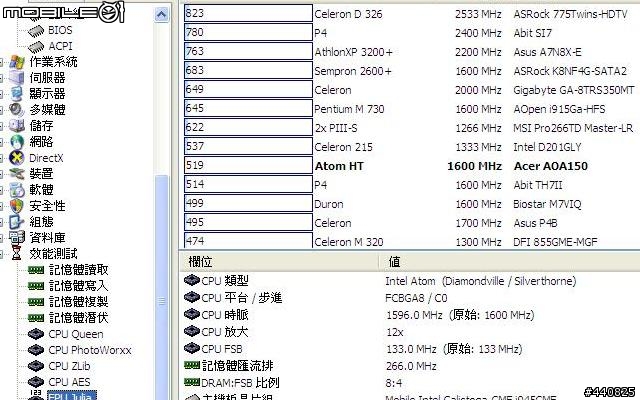Click the 記憶體寫入 memory module icon

(x=36, y=286)
